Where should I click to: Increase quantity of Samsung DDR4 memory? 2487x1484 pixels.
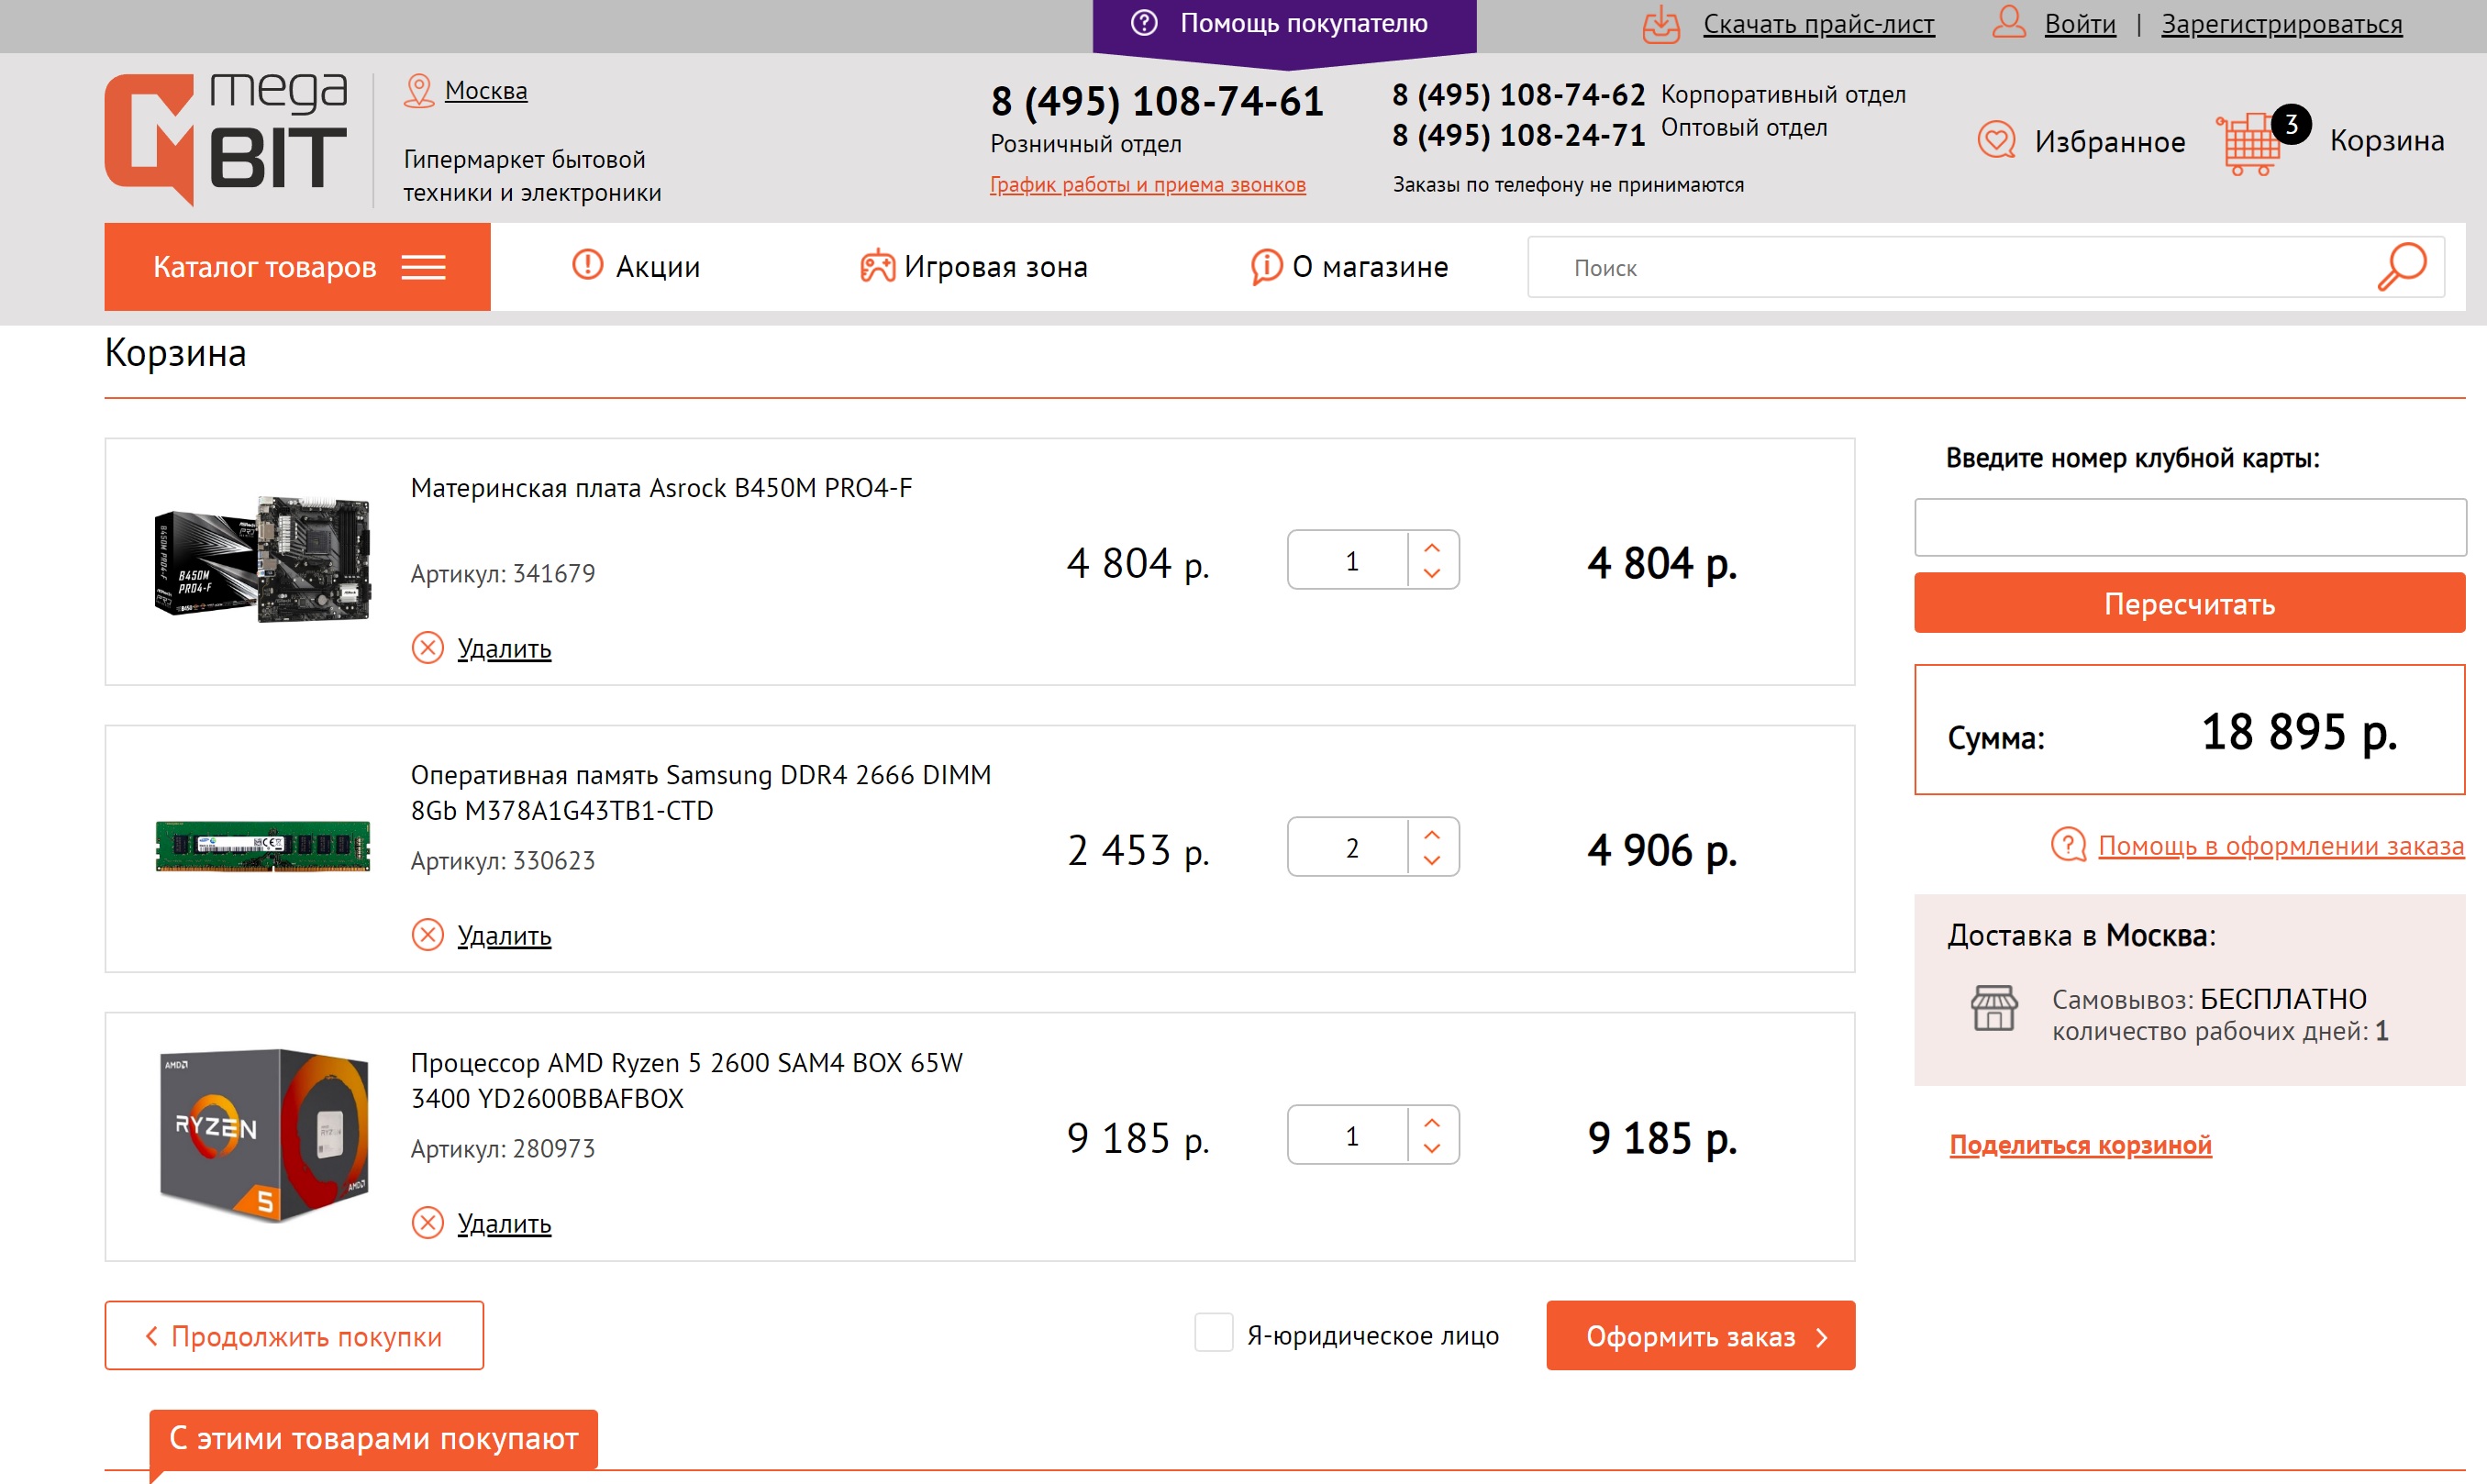1432,834
